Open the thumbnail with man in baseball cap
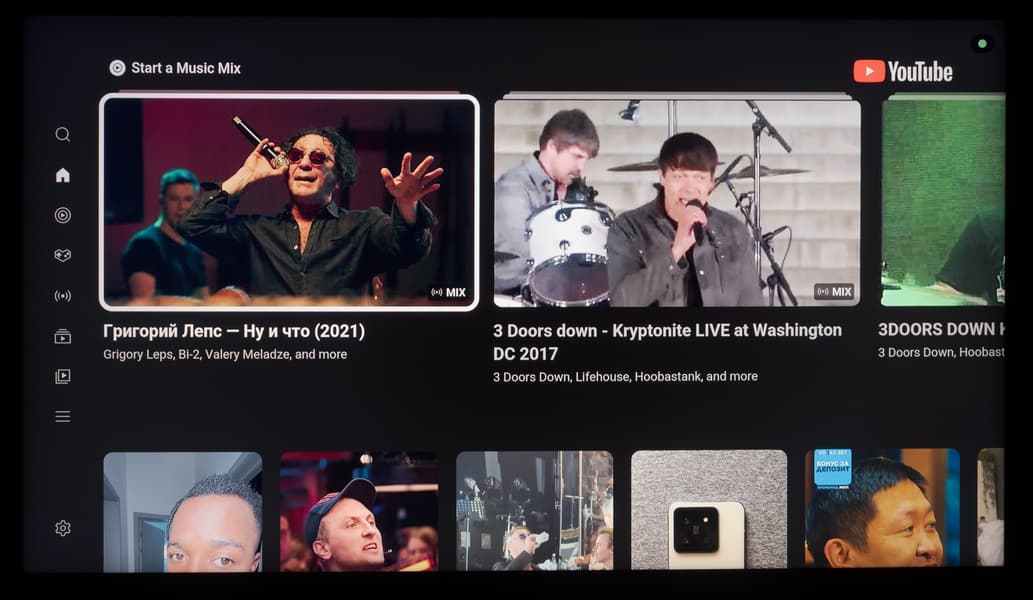This screenshot has height=600, width=1033. coord(359,511)
